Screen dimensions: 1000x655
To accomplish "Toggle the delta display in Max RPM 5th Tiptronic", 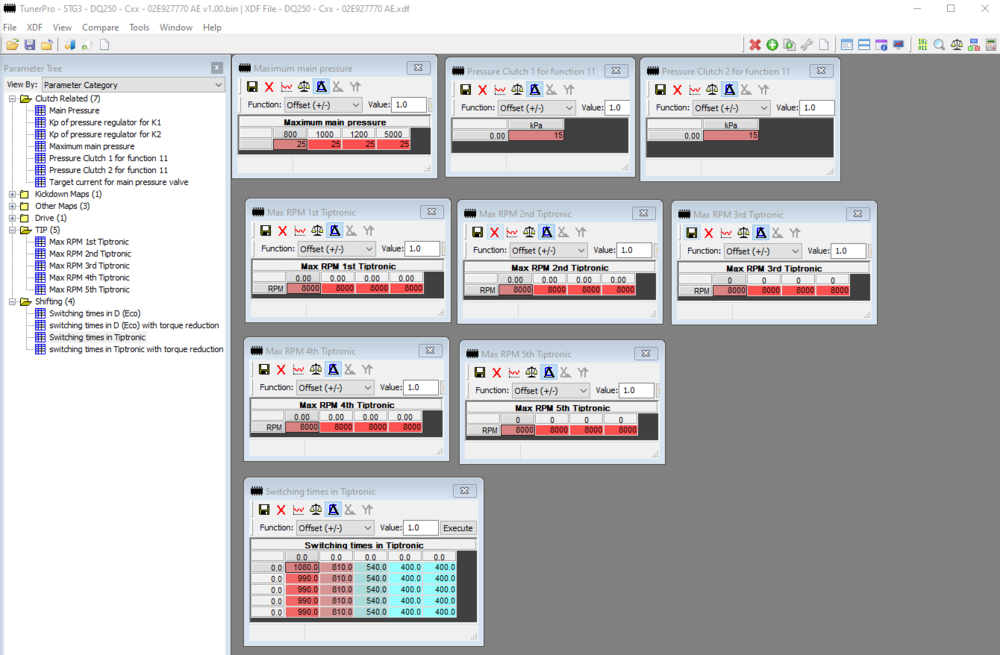I will [x=548, y=371].
